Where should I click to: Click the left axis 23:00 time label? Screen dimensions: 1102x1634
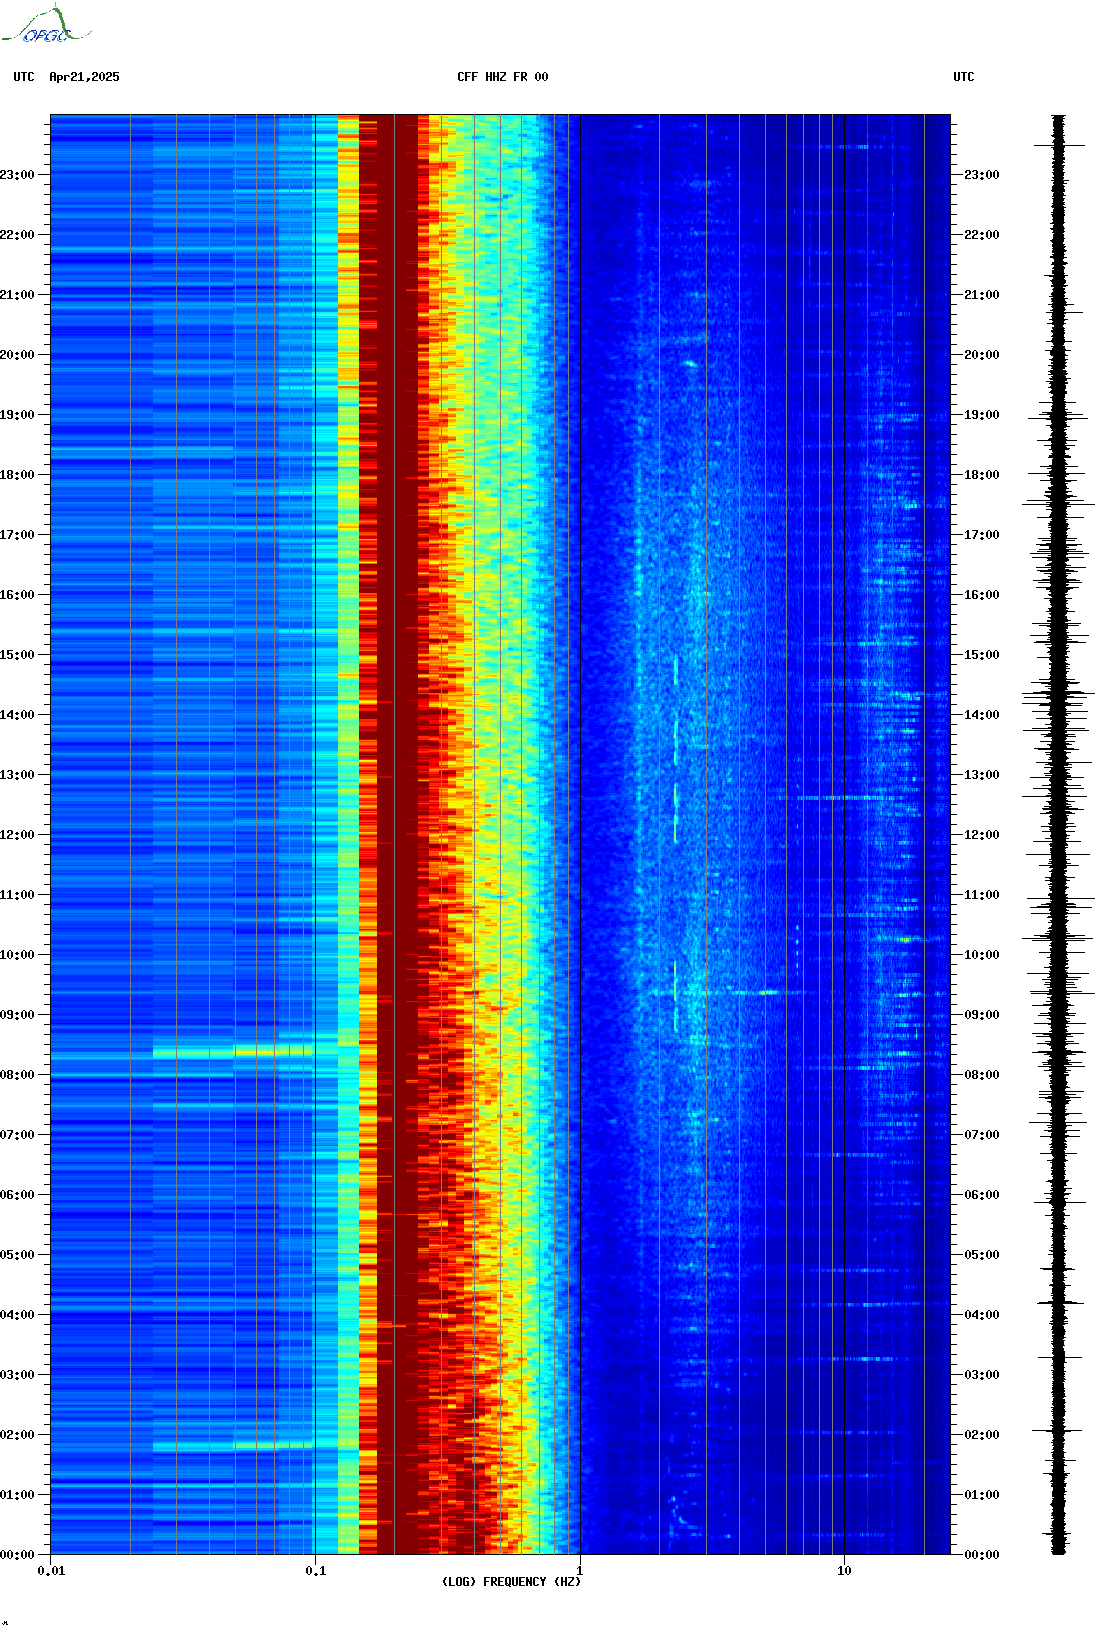pyautogui.click(x=17, y=175)
